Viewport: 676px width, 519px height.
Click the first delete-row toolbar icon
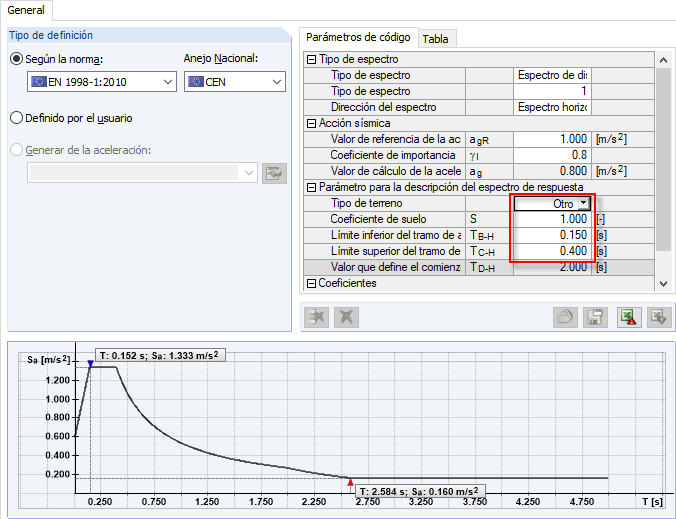pos(316,317)
